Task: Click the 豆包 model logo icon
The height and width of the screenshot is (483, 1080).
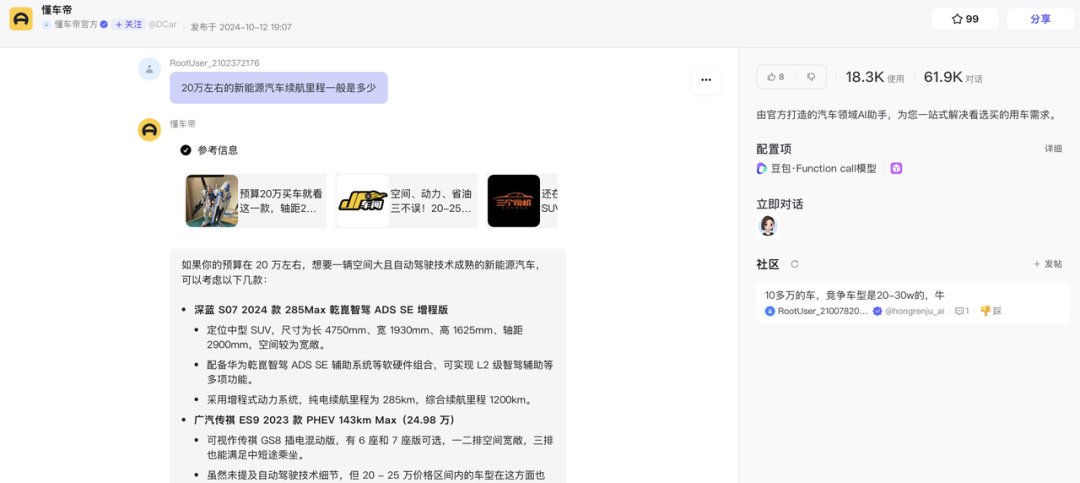Action: click(762, 168)
